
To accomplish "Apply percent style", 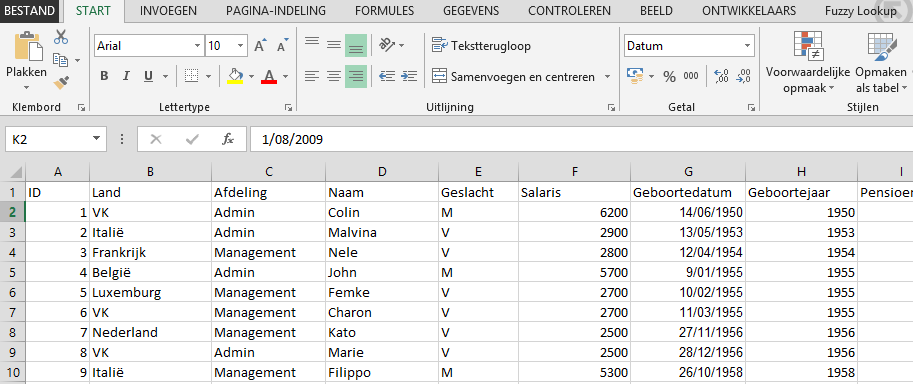I will coord(670,76).
